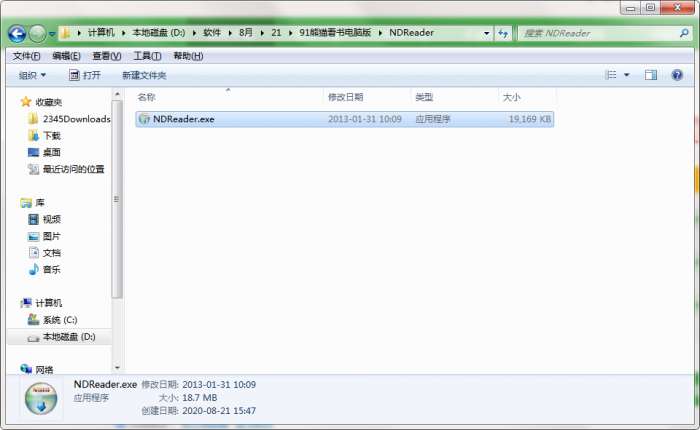This screenshot has width=700, height=430.
Task: Click the search NDReader input field
Action: (x=598, y=33)
